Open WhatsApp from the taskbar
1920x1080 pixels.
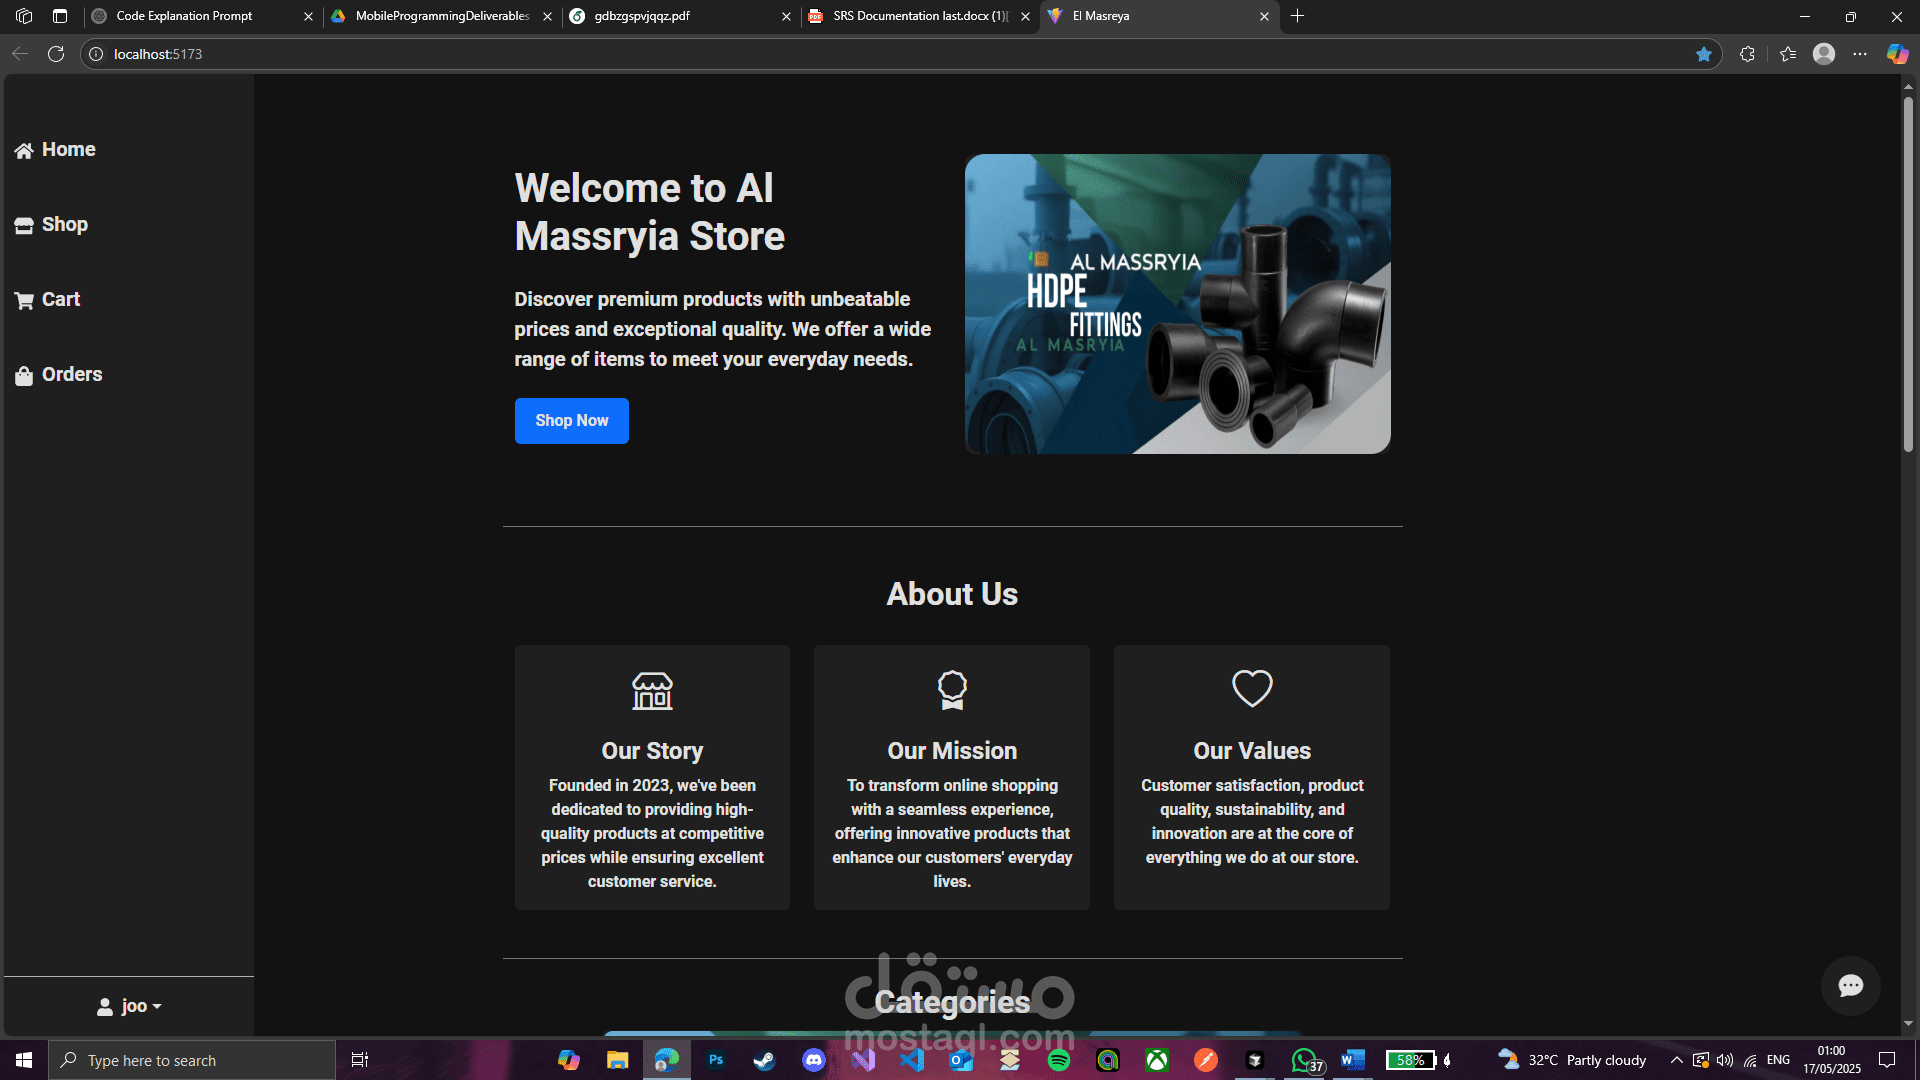(x=1304, y=1060)
